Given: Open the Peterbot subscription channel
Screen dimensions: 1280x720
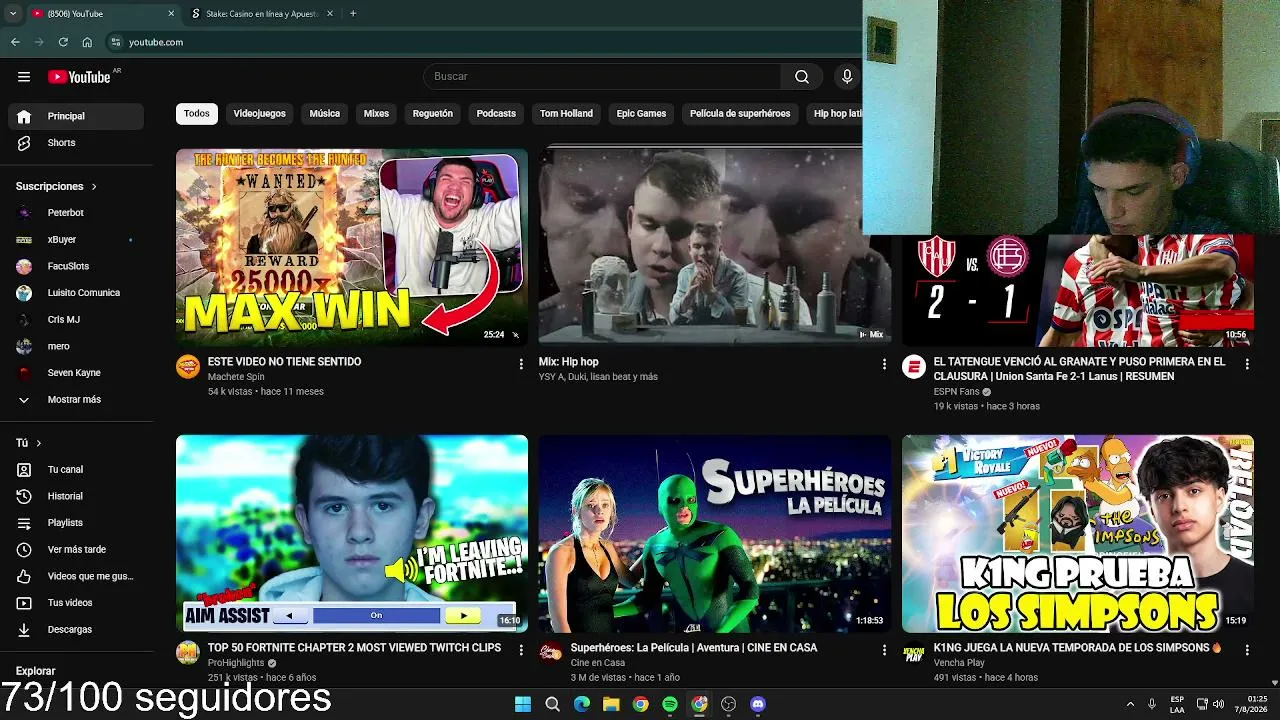Looking at the screenshot, I should pos(76,213).
